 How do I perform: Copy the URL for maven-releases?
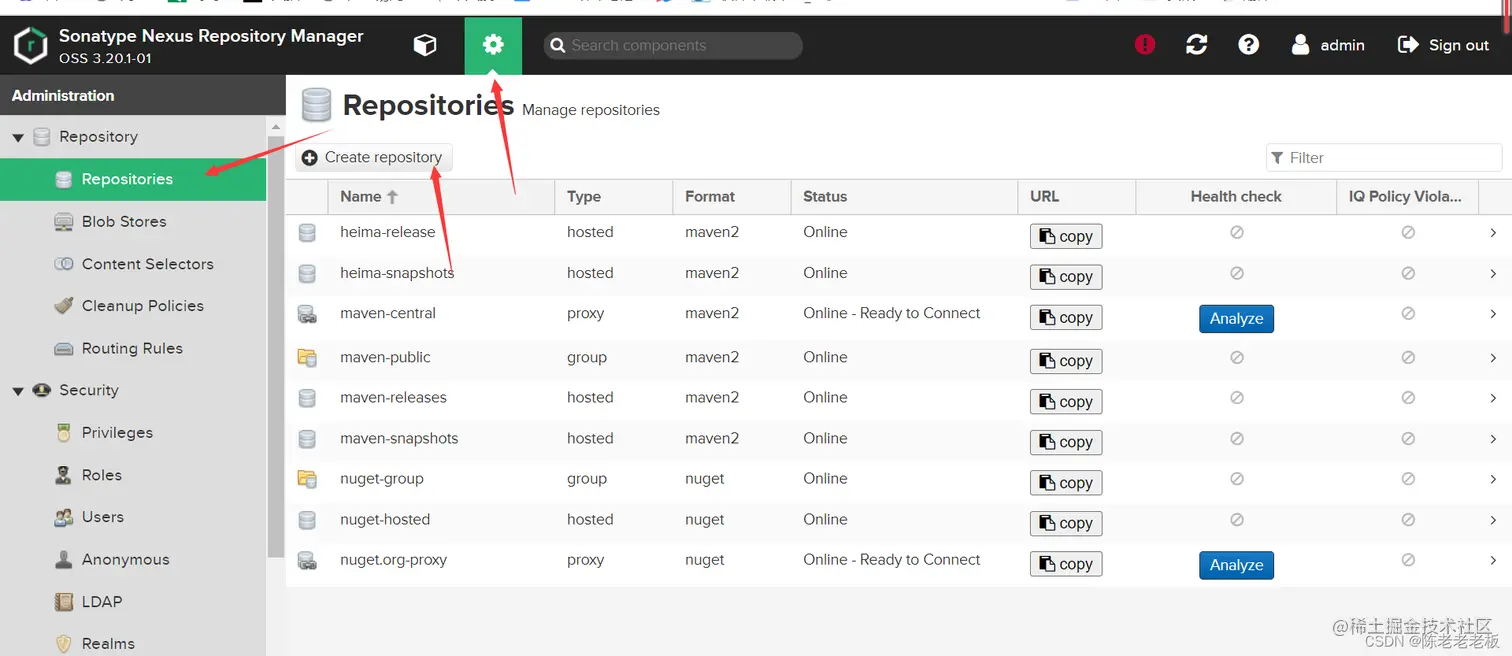(1066, 402)
